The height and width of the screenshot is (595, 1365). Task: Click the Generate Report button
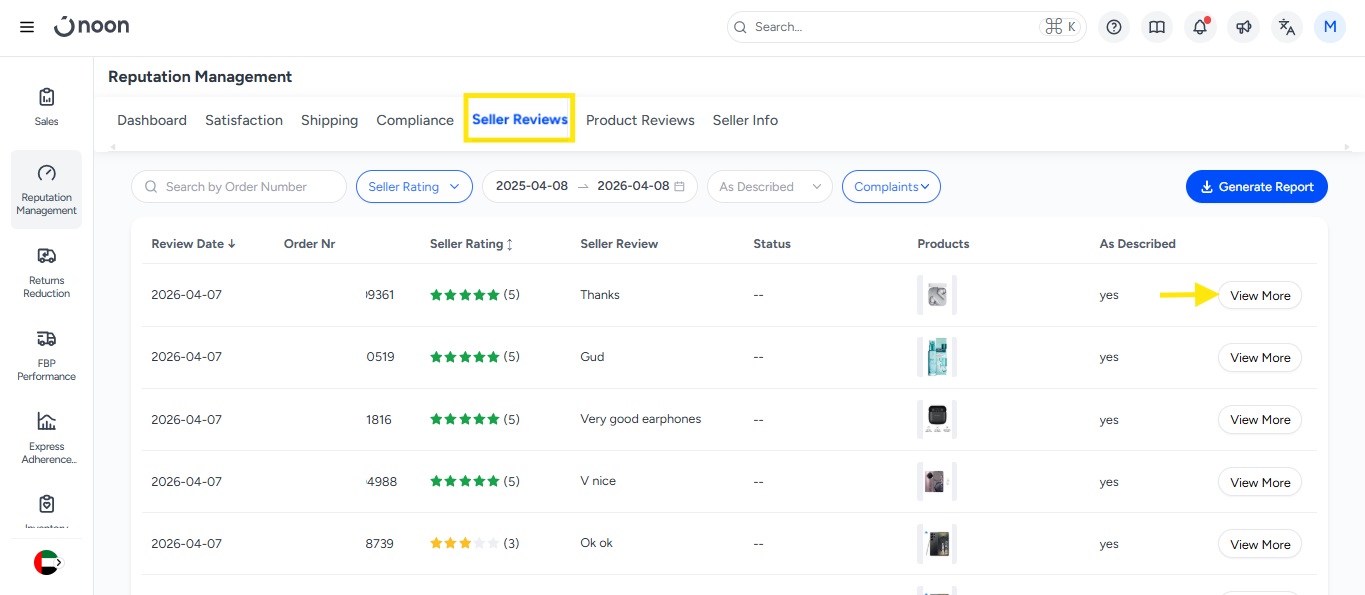(1256, 187)
